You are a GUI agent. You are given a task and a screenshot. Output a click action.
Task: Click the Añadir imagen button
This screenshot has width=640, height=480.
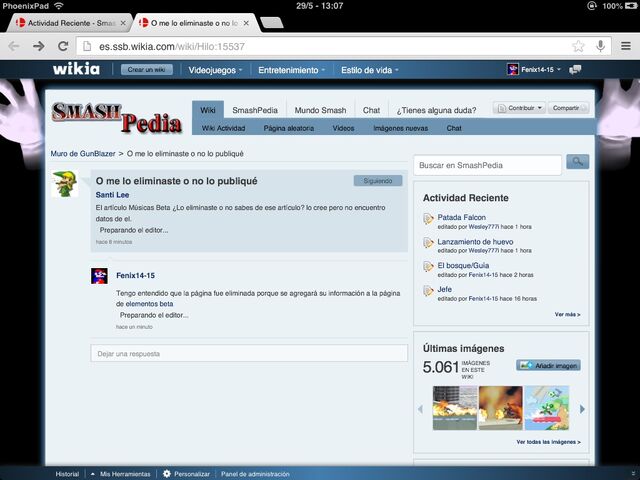(x=548, y=365)
